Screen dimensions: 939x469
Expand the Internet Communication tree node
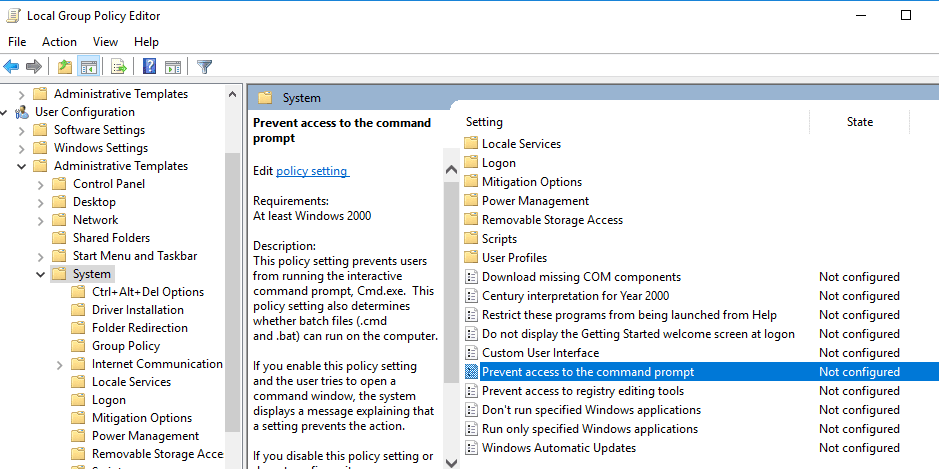point(59,365)
